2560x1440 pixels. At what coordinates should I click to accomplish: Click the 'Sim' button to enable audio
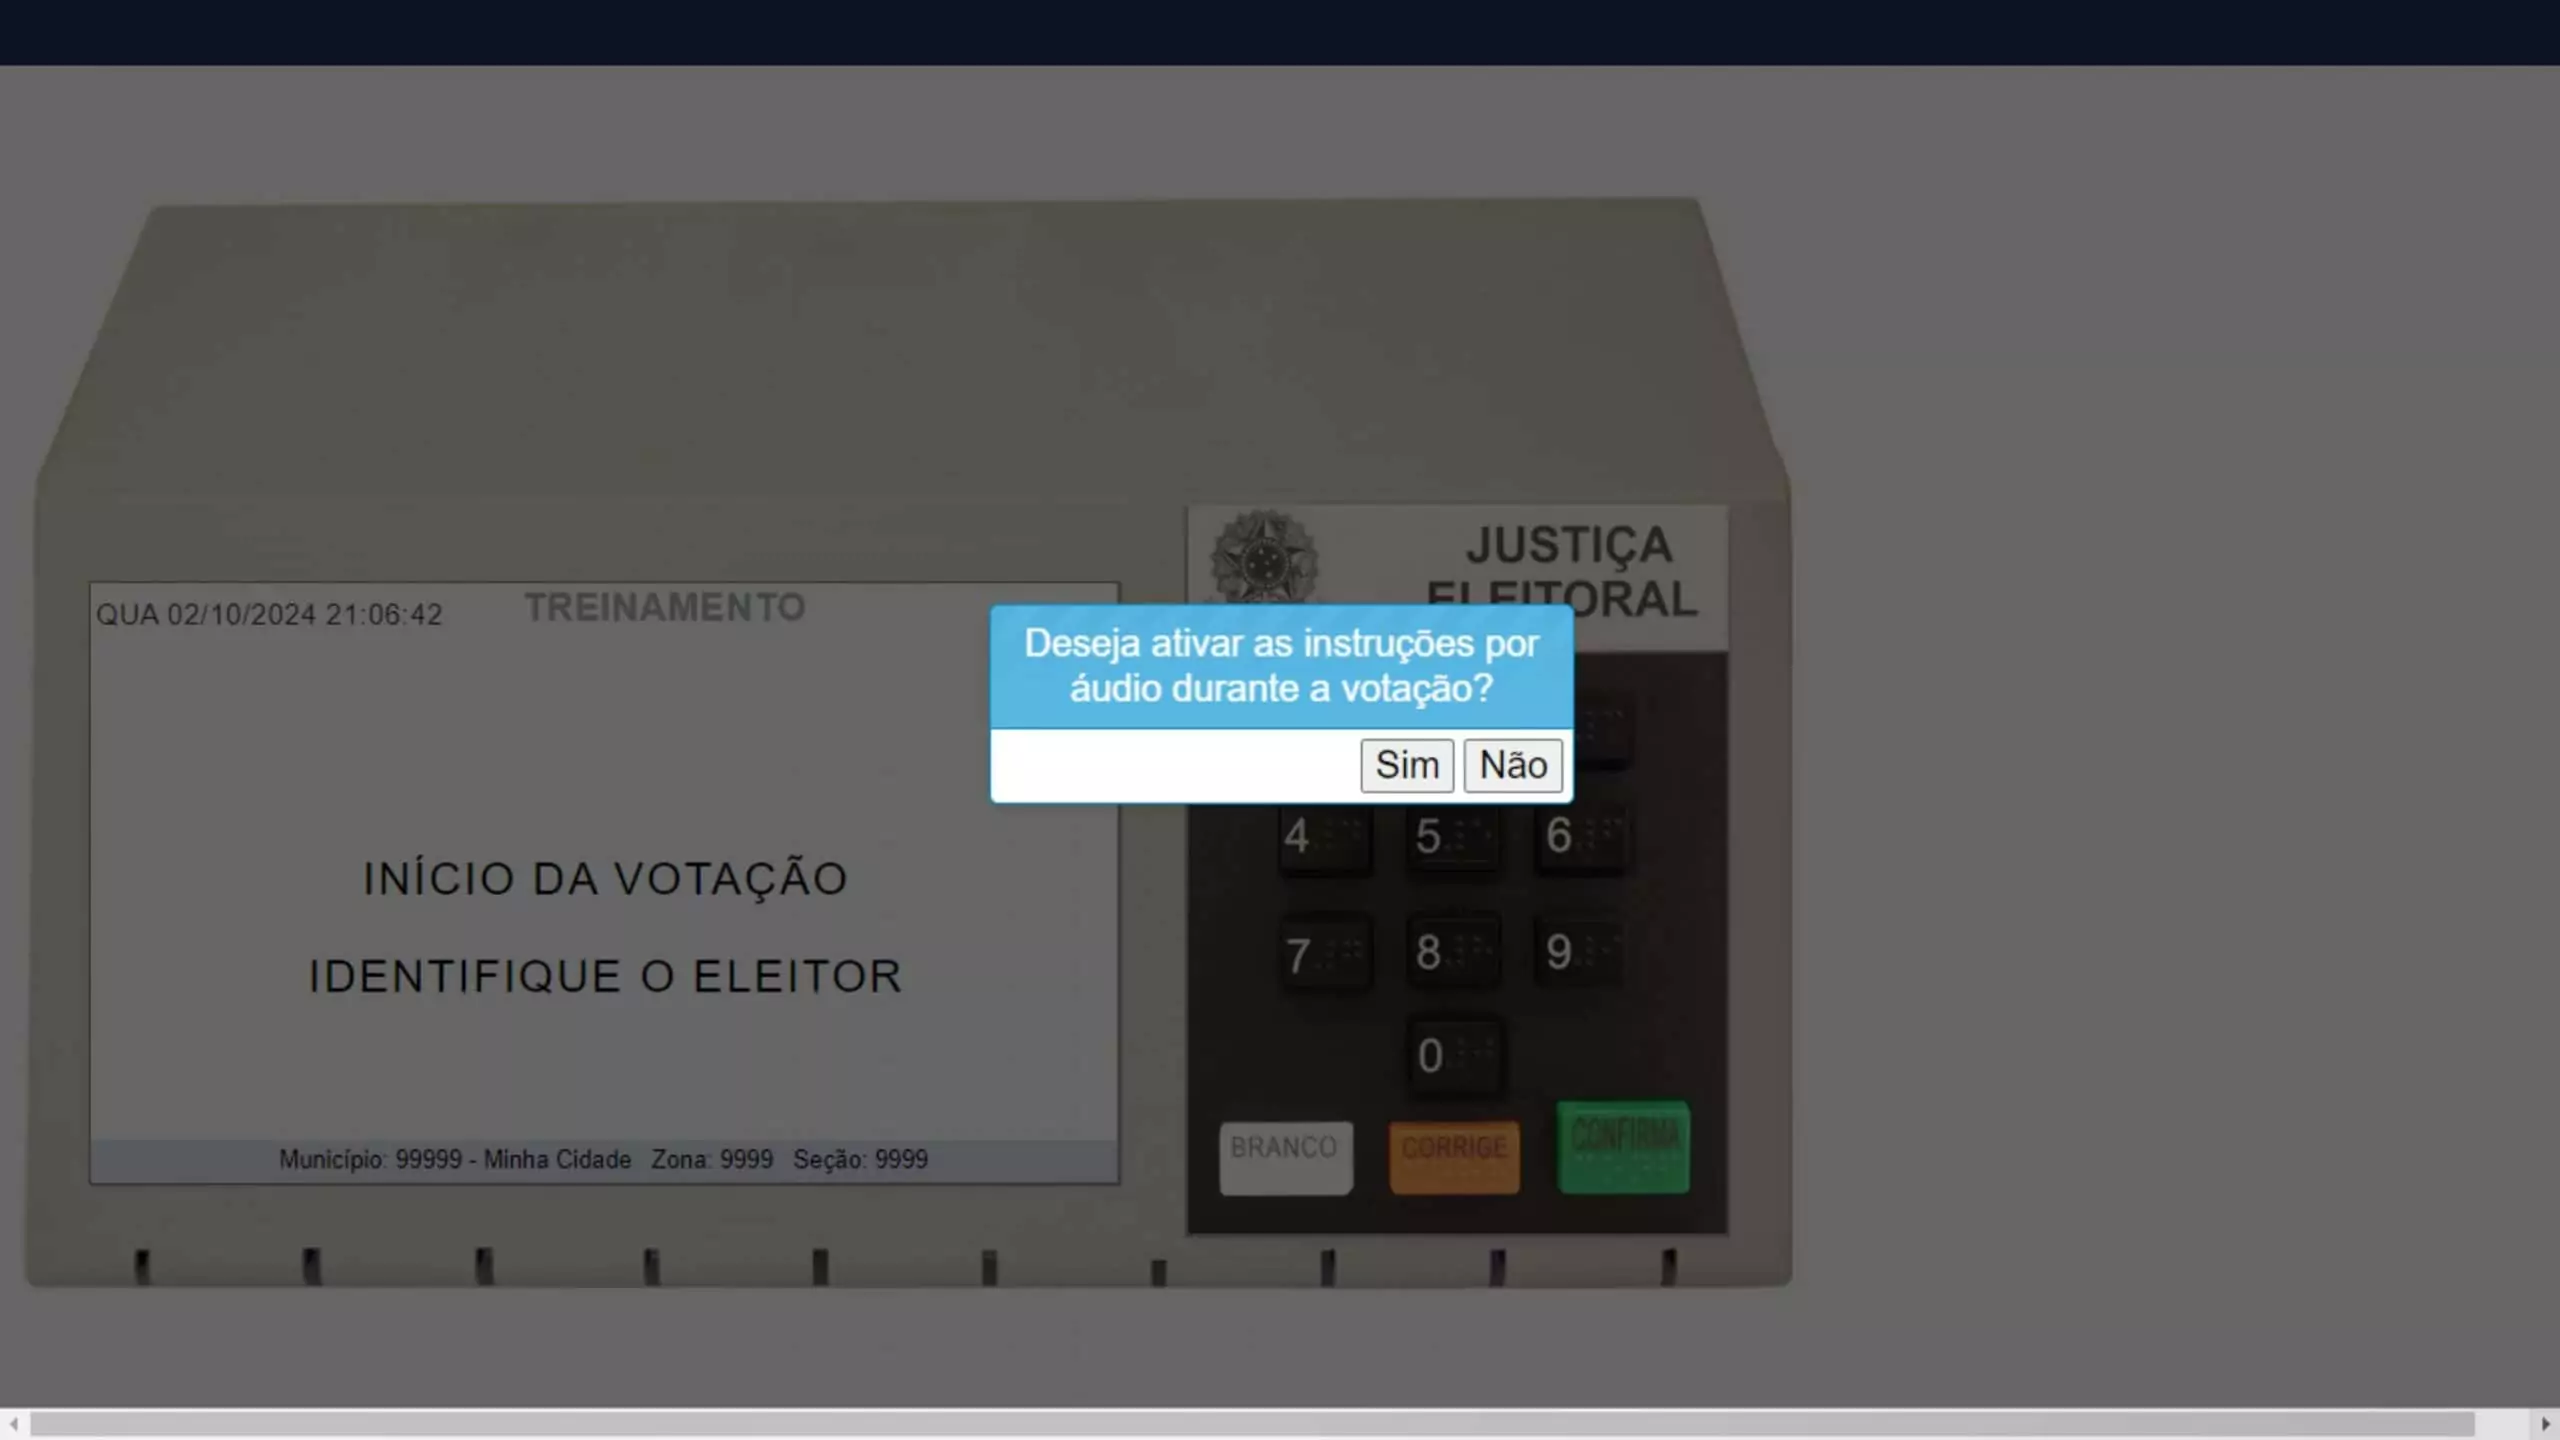(x=1407, y=765)
